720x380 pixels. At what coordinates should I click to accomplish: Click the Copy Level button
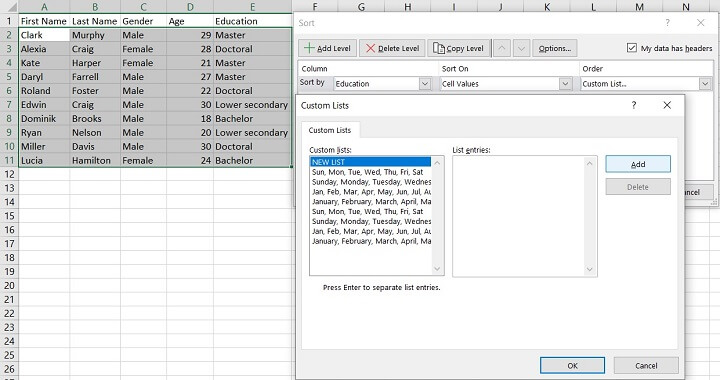(458, 48)
